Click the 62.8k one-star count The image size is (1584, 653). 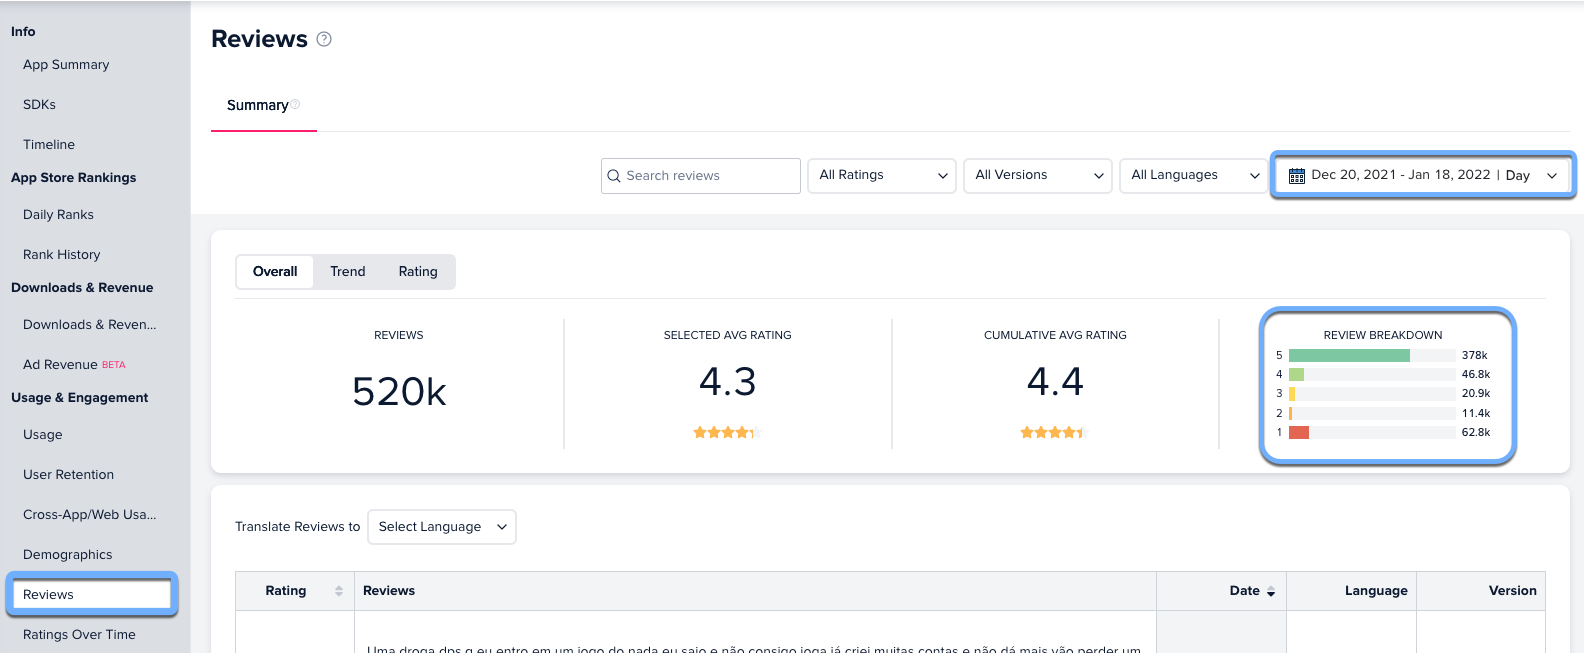[1476, 432]
